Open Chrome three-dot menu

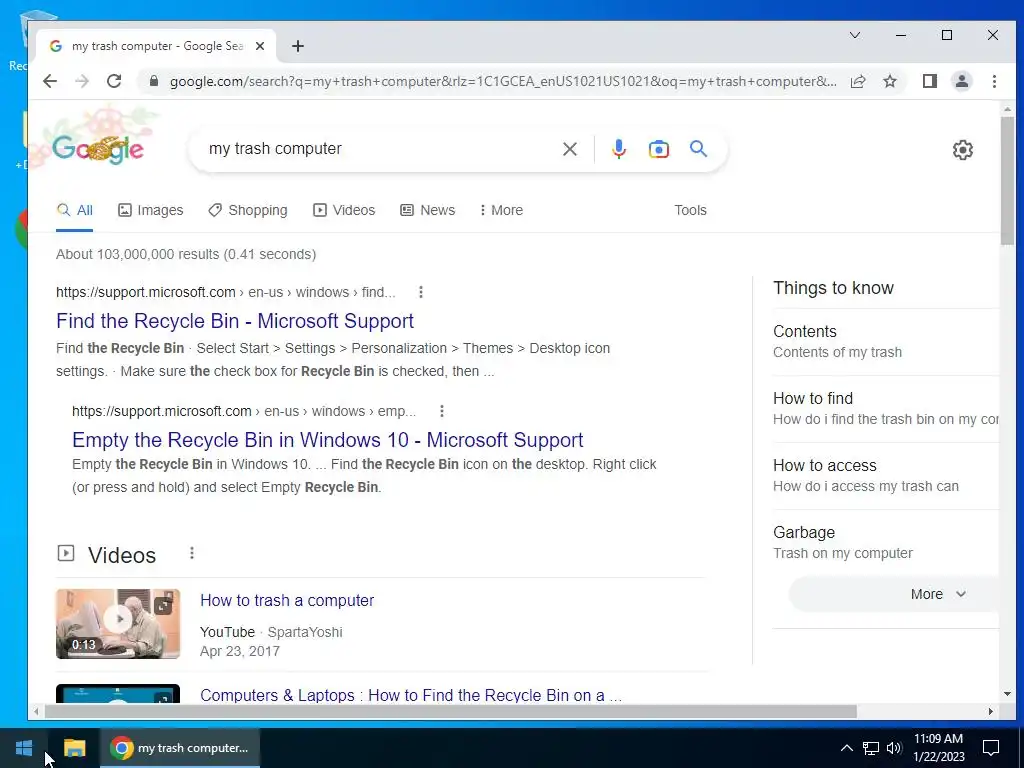tap(994, 81)
